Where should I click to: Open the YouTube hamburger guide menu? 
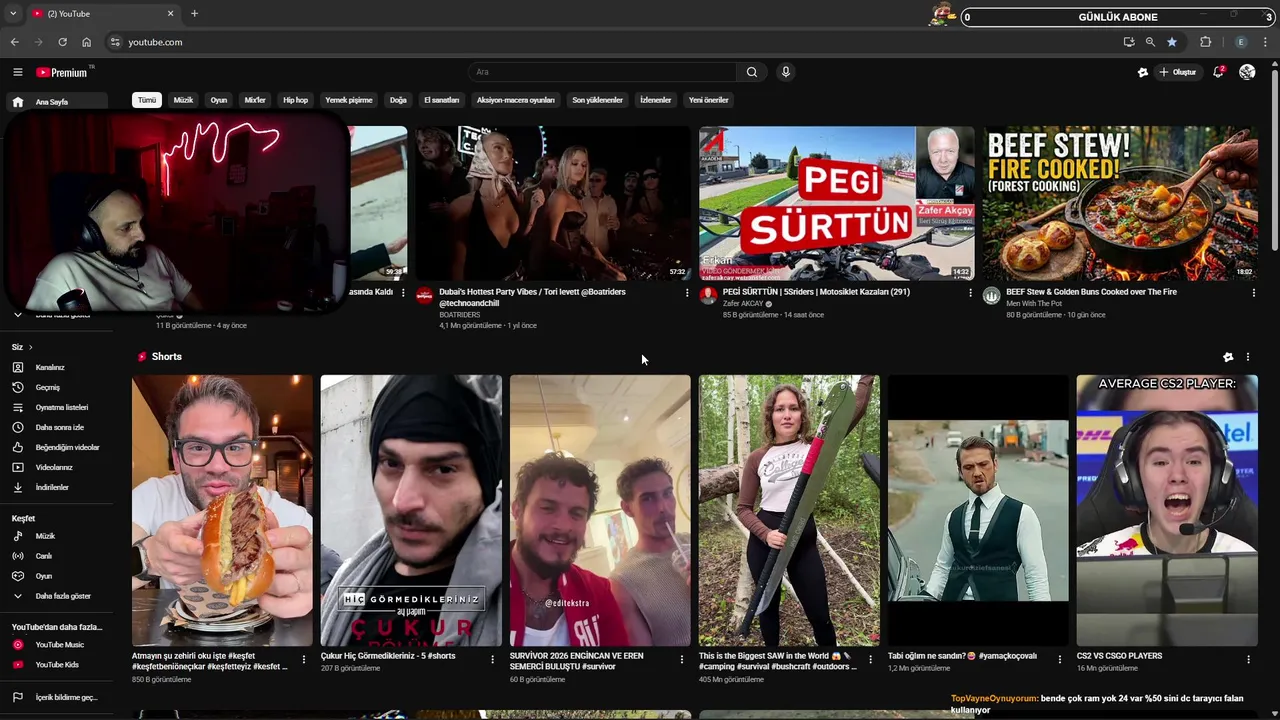pos(17,72)
